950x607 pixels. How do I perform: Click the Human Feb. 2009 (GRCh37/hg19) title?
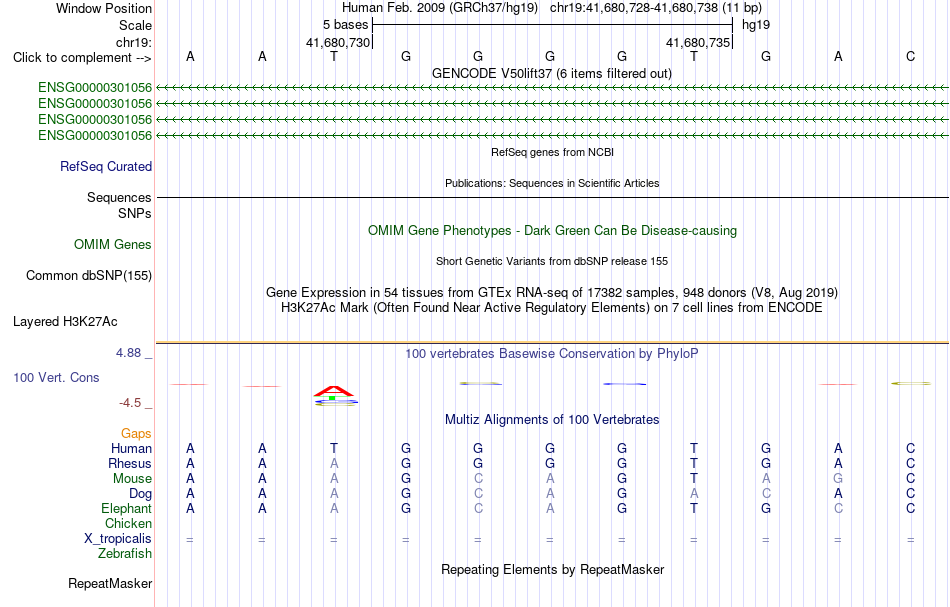[x=440, y=8]
